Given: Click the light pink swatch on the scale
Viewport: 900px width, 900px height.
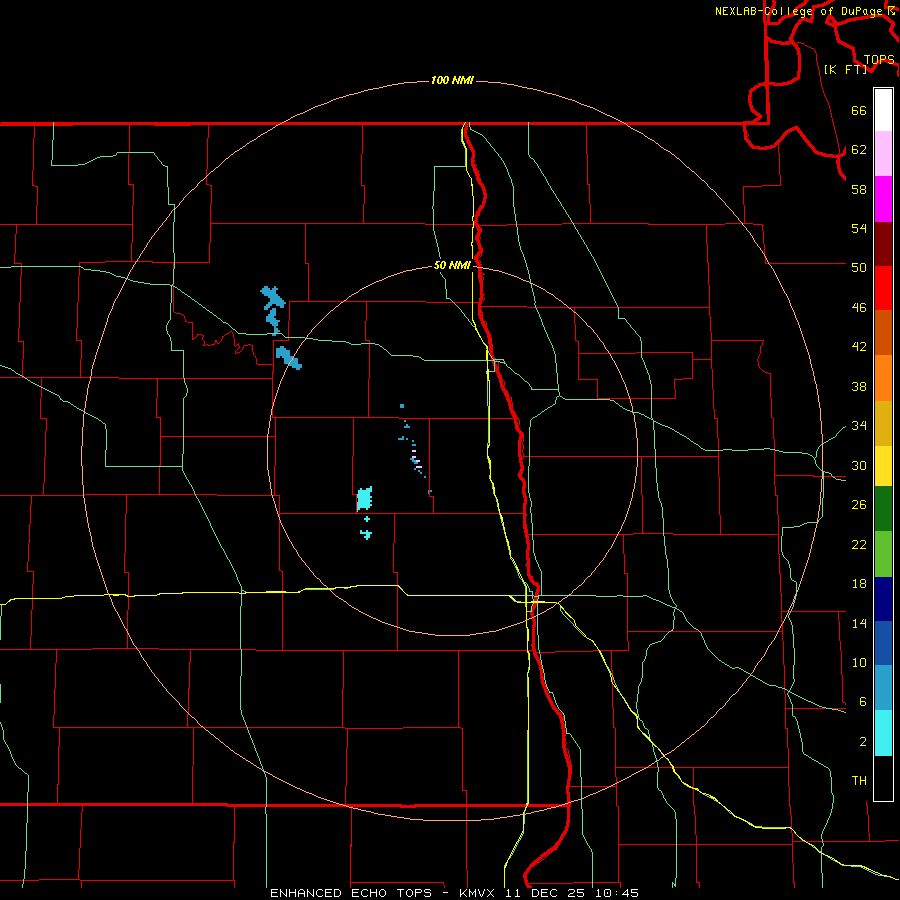Looking at the screenshot, I should pos(883,154).
